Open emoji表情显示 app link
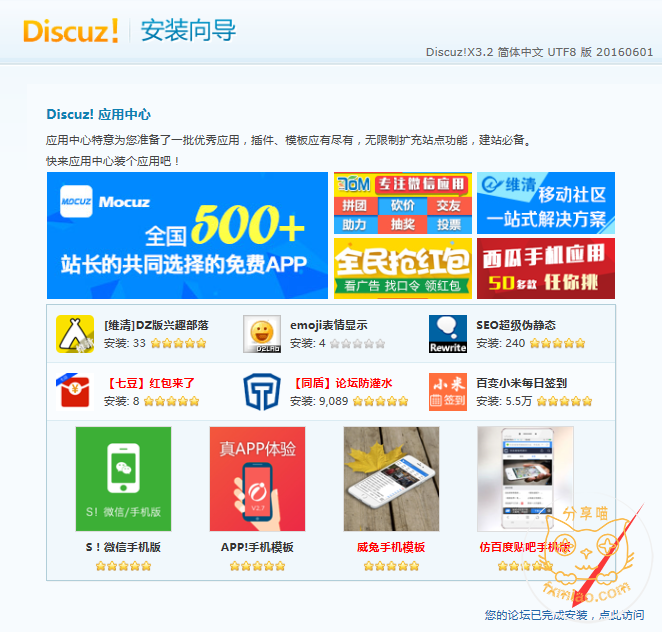662x632 pixels. click(x=328, y=325)
